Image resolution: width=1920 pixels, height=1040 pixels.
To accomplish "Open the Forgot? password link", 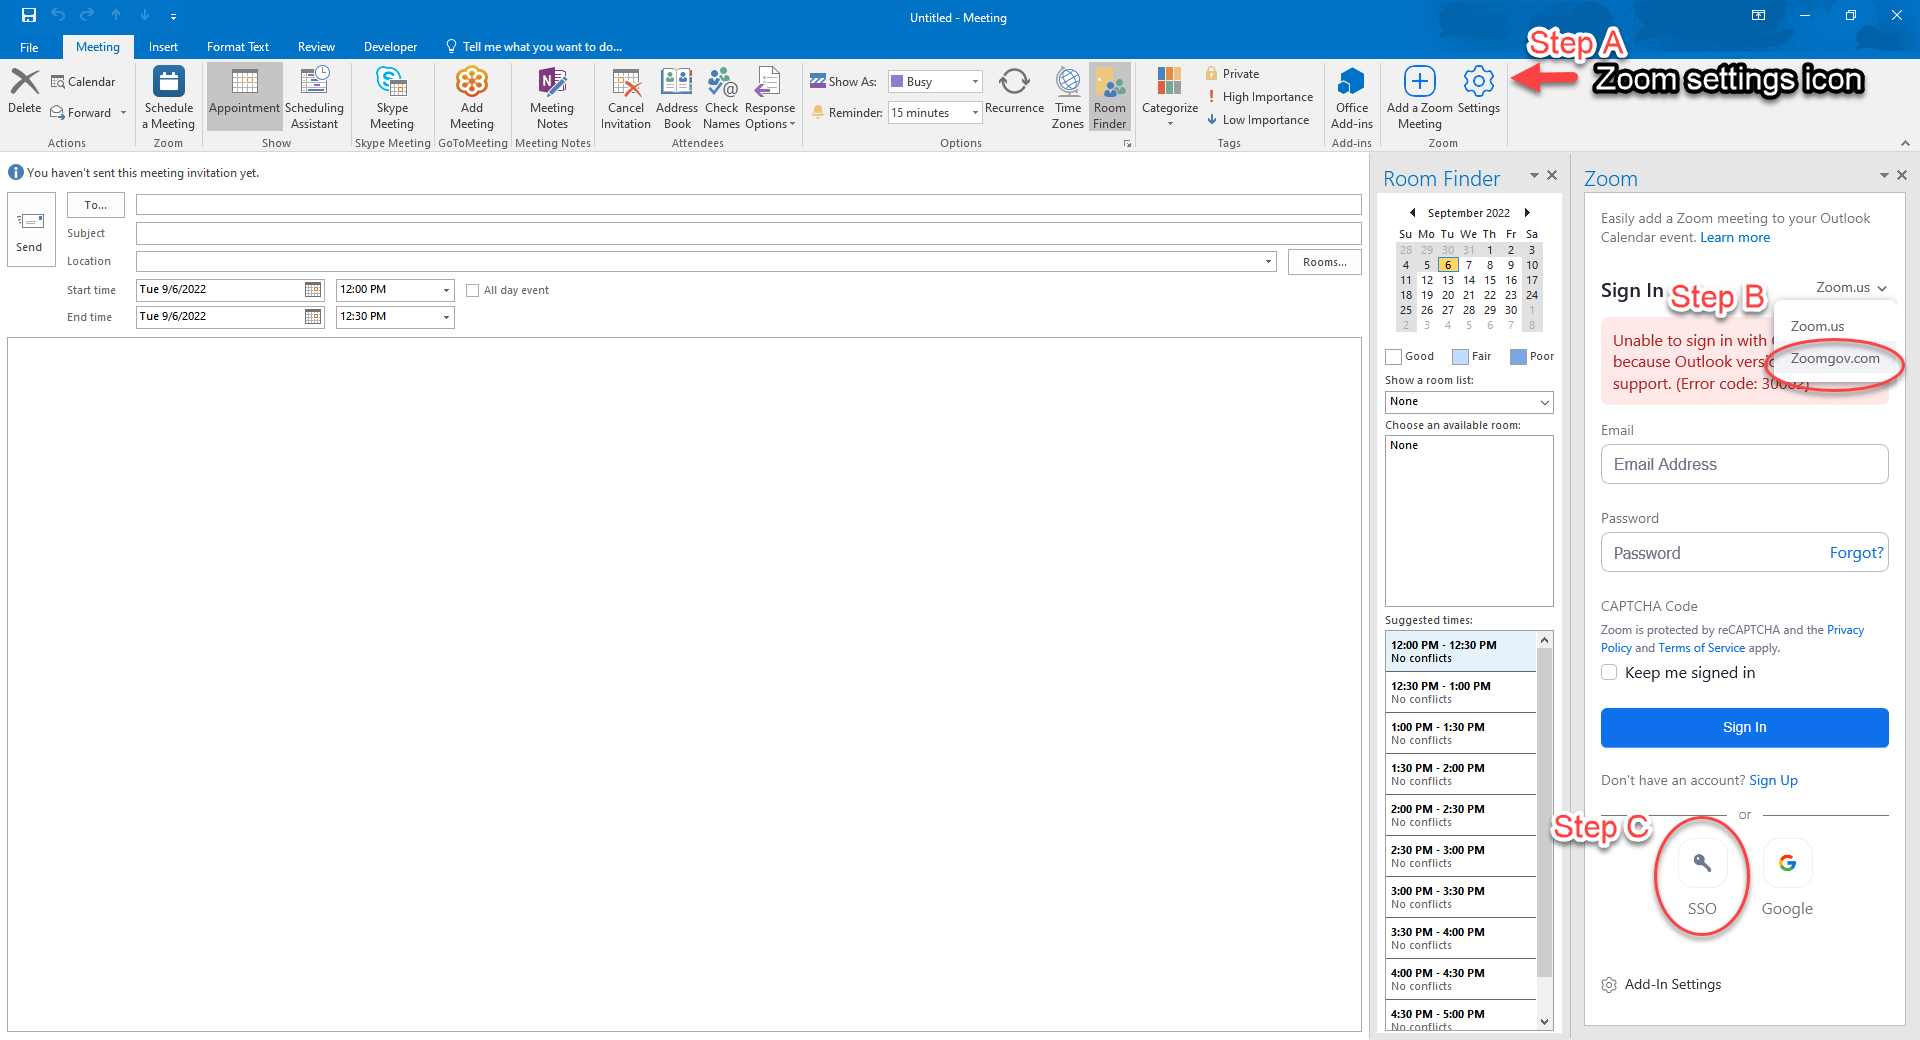I will [1856, 553].
